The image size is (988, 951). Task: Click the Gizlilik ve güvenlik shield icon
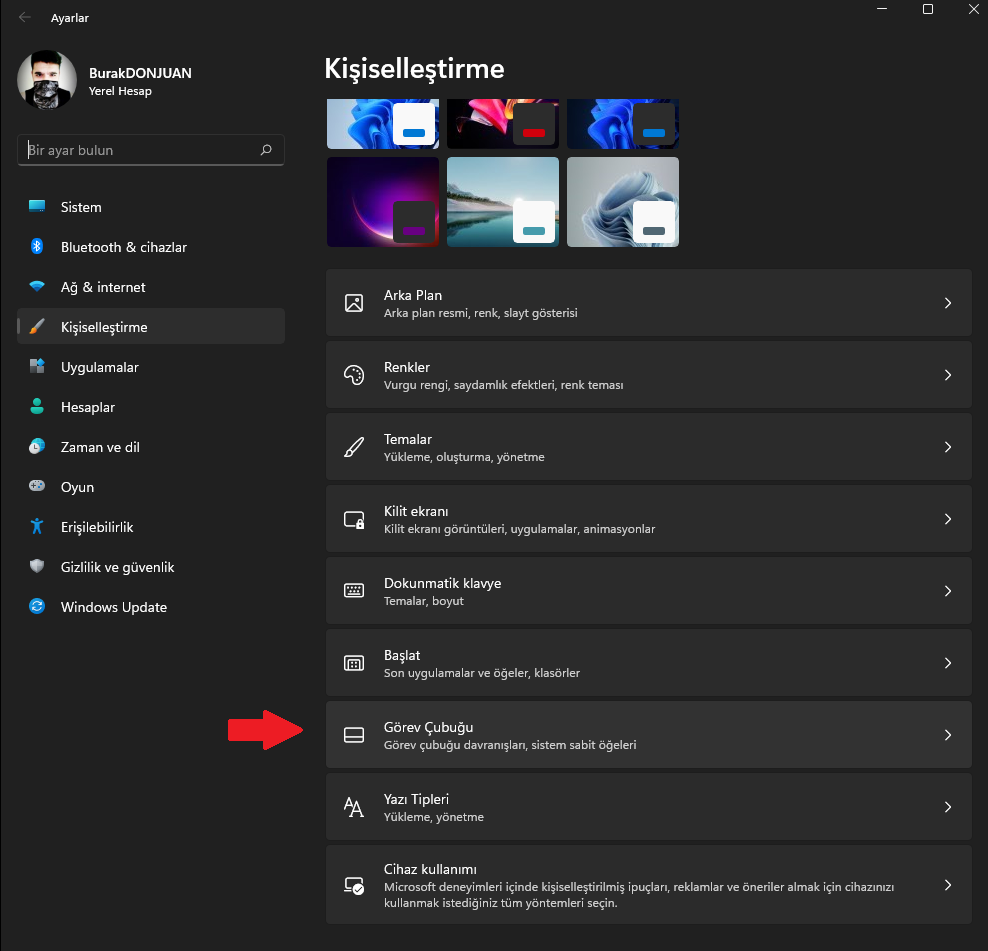[37, 567]
